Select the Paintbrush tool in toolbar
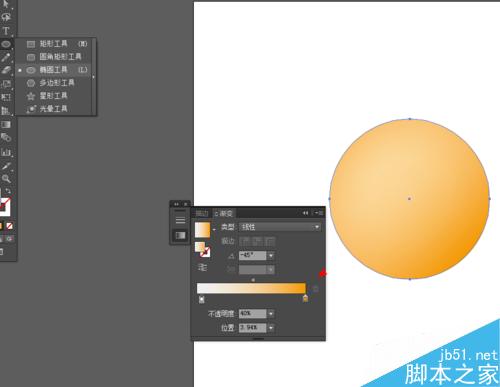The height and width of the screenshot is (387, 500). tap(6, 57)
